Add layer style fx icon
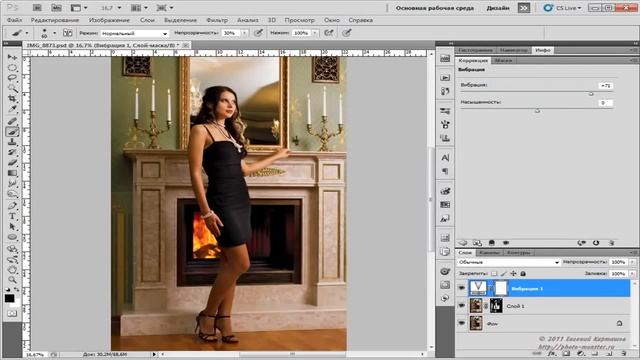 tap(552, 353)
